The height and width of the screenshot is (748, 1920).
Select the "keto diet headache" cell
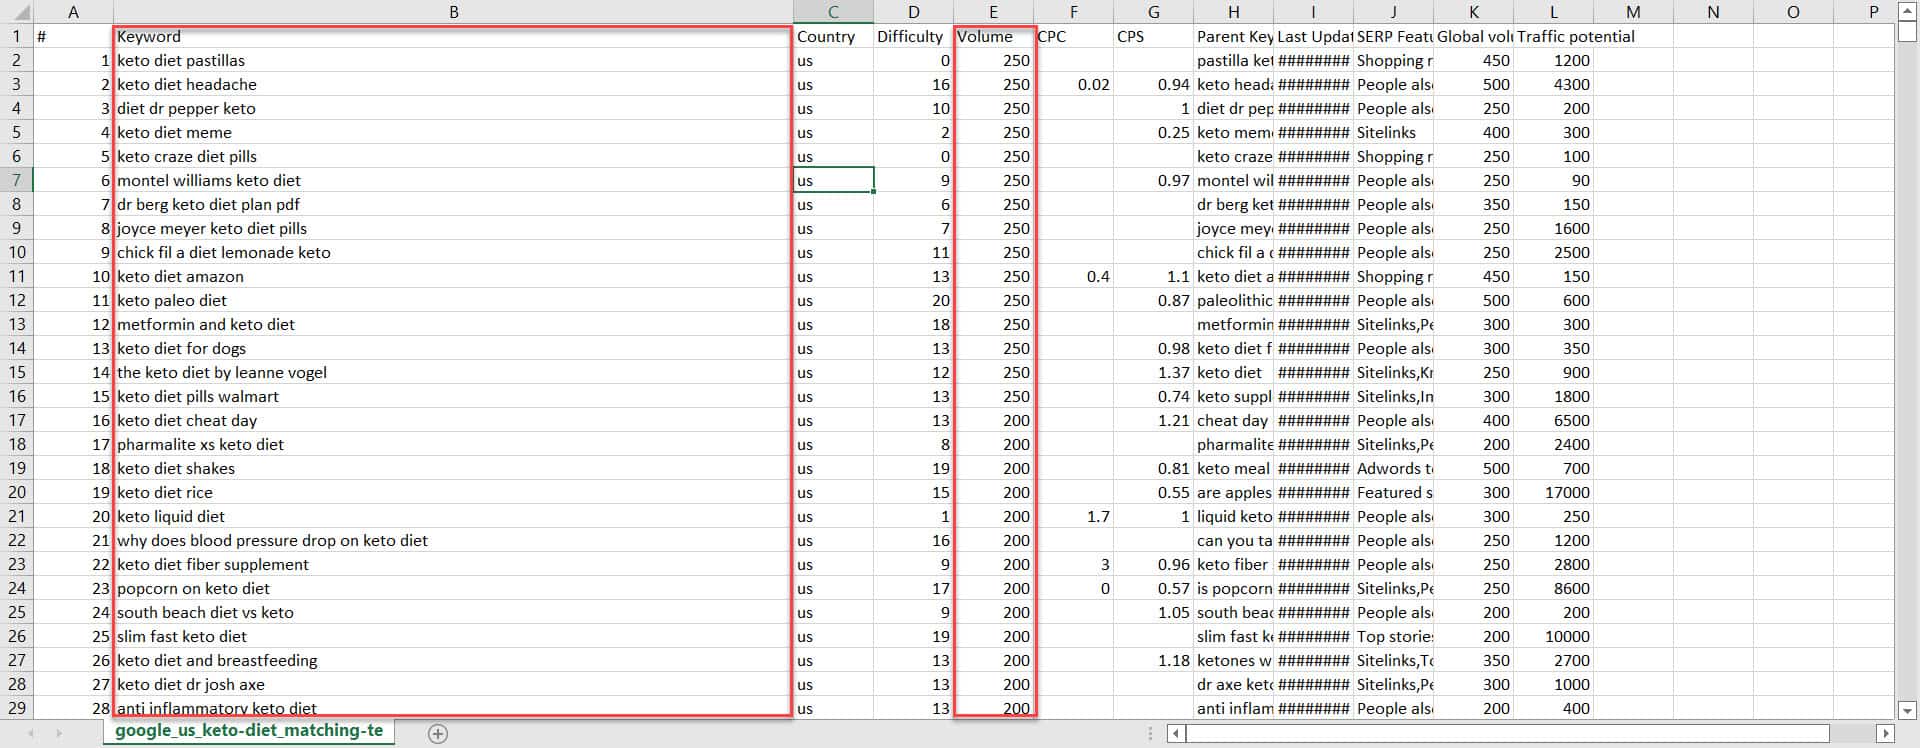(x=453, y=84)
